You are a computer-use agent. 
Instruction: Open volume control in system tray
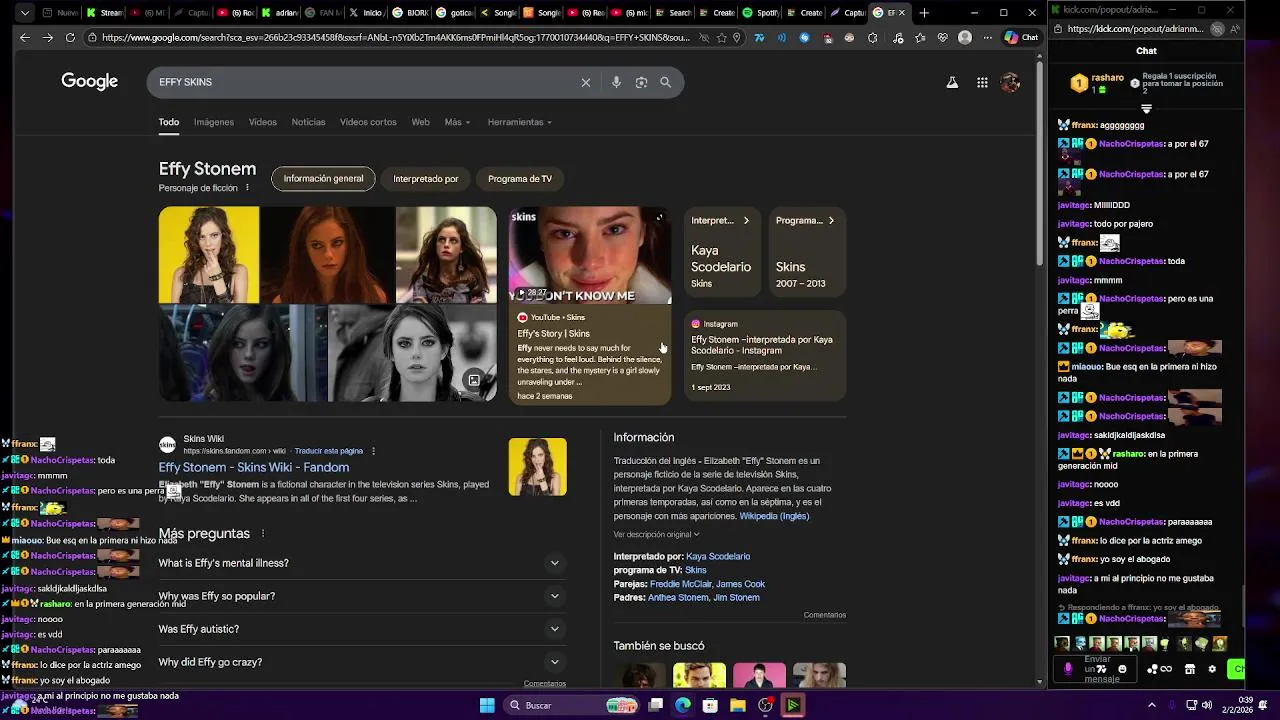click(x=1207, y=705)
